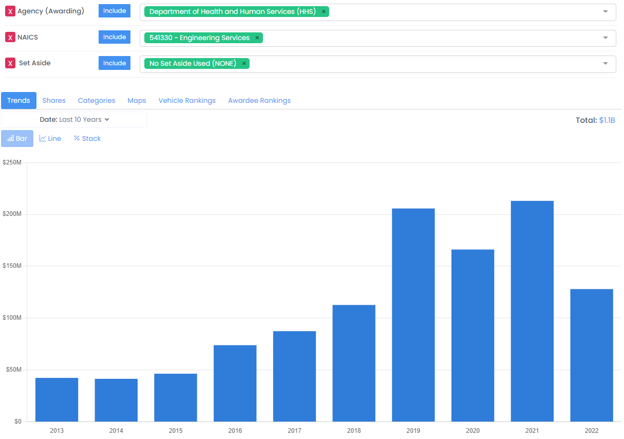Screen dimensions: 624x439
Task: Switch to the Shares tab
Action: pyautogui.click(x=54, y=100)
